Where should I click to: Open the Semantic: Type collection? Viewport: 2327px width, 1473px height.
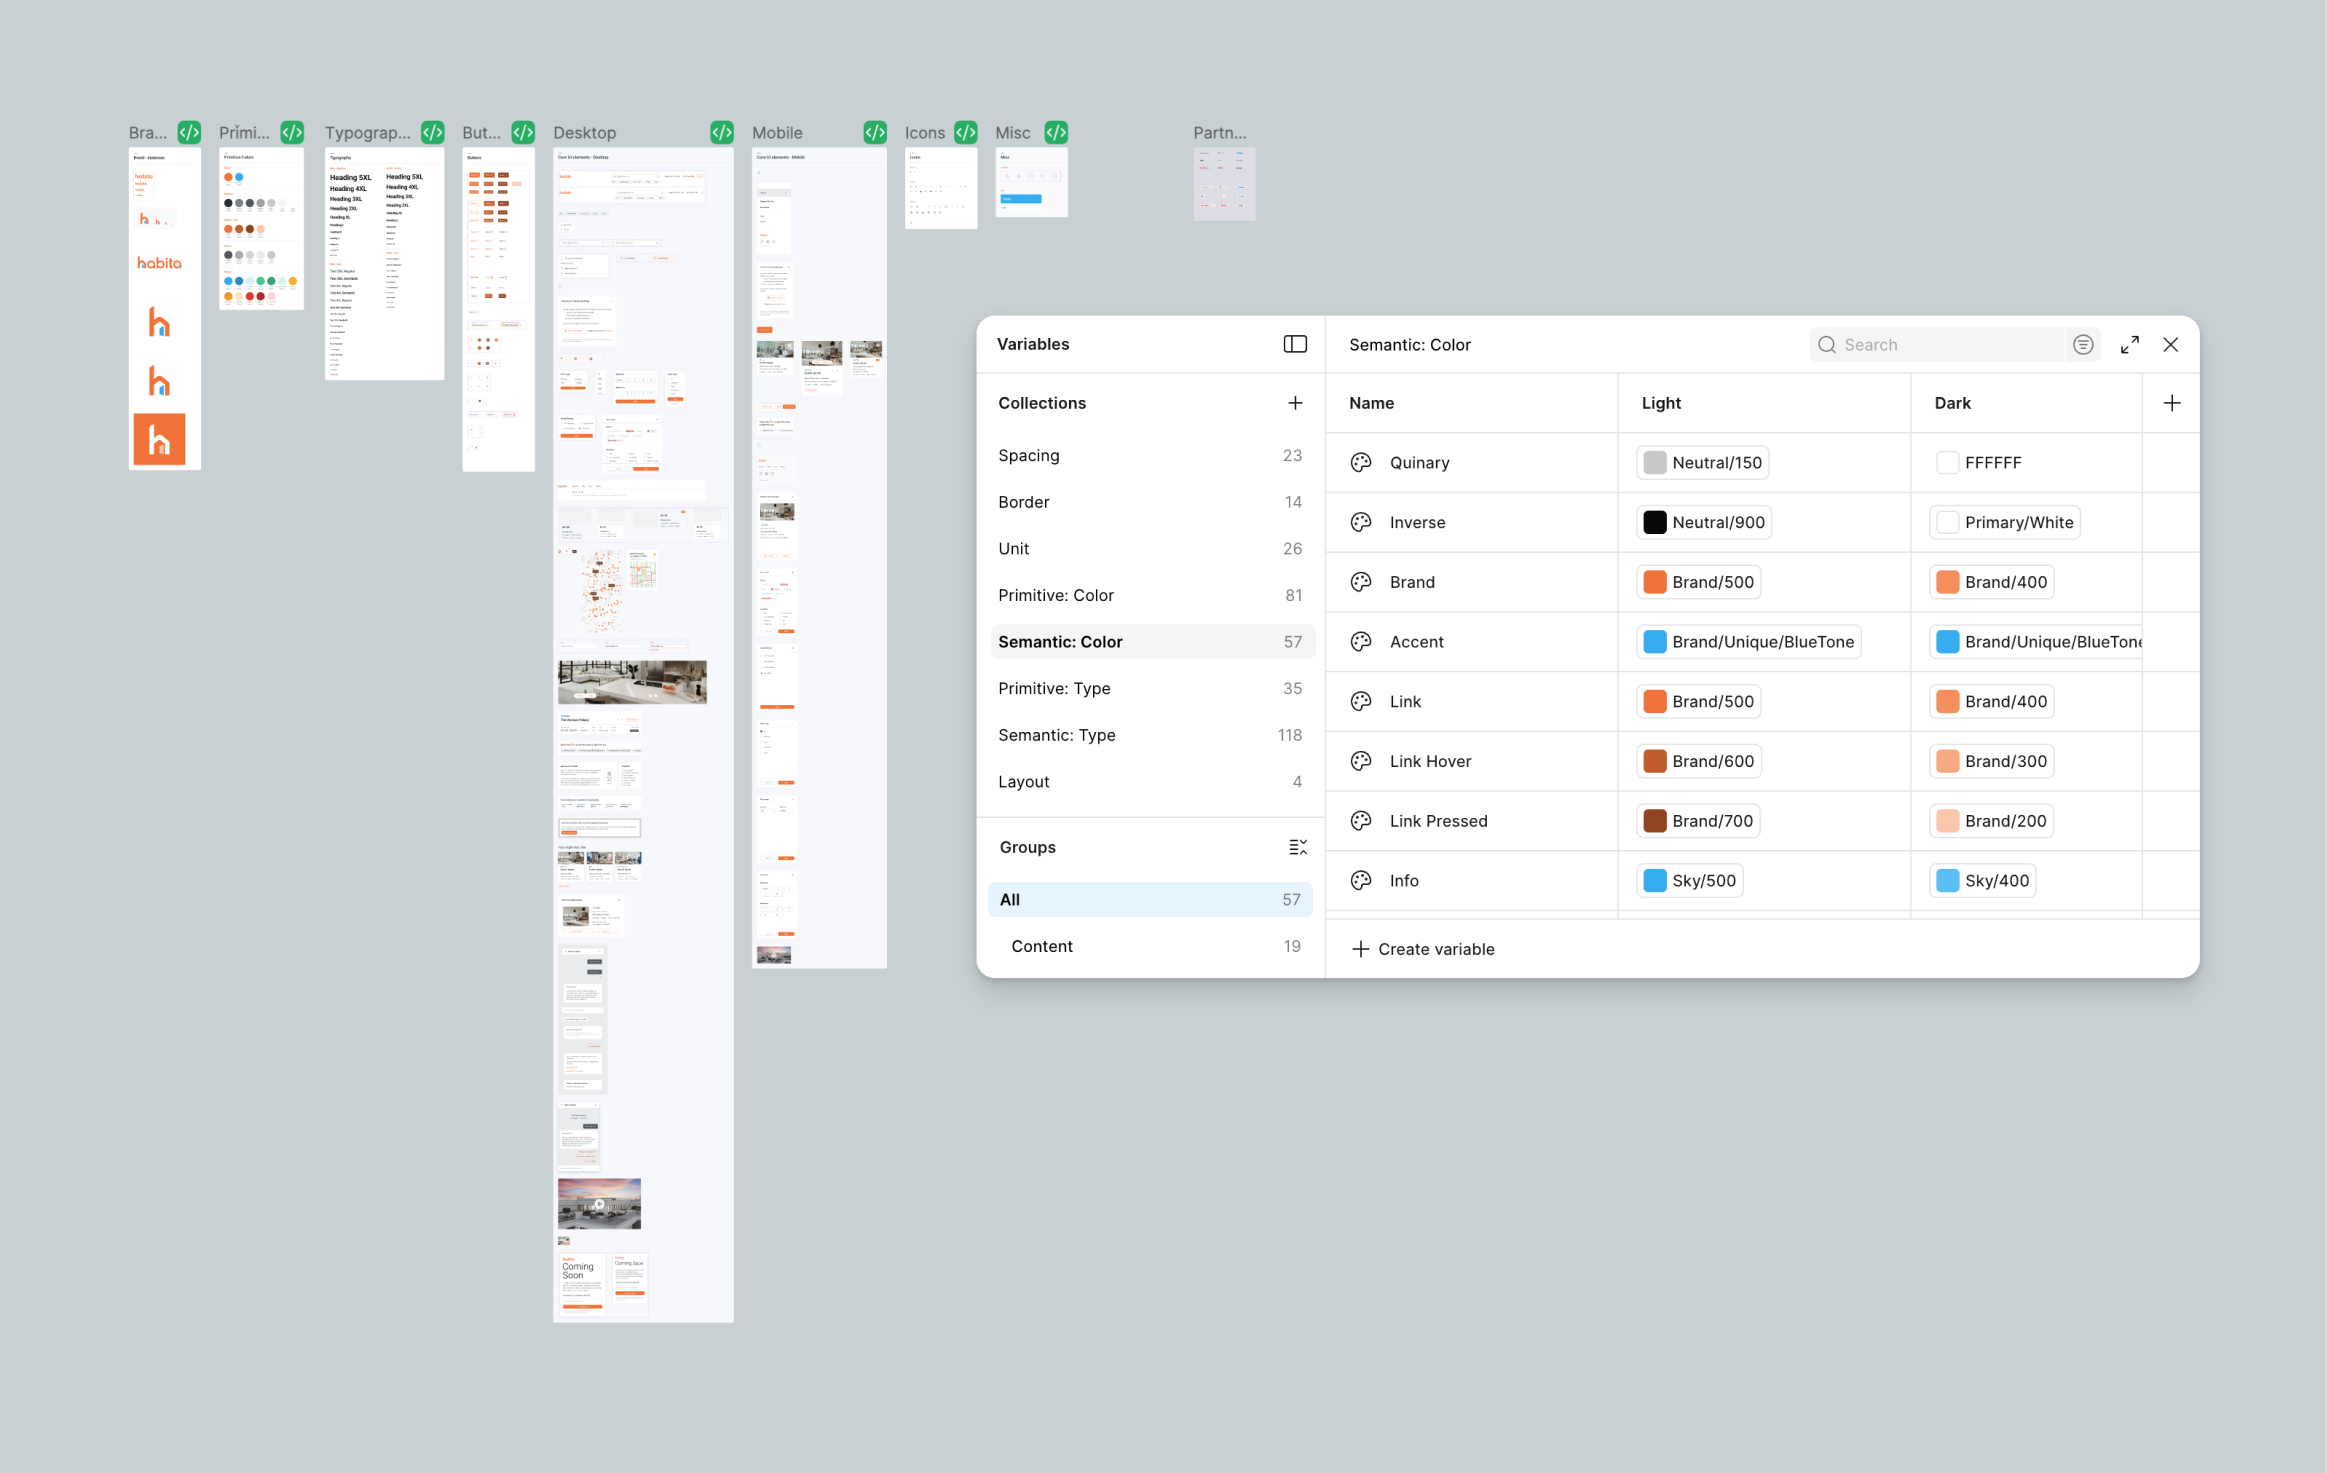pyautogui.click(x=1056, y=735)
